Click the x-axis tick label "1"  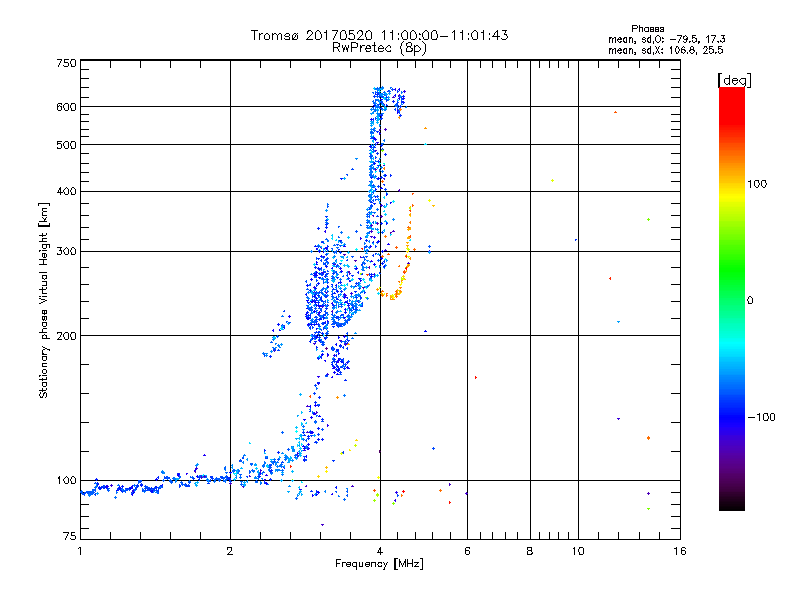coord(80,551)
